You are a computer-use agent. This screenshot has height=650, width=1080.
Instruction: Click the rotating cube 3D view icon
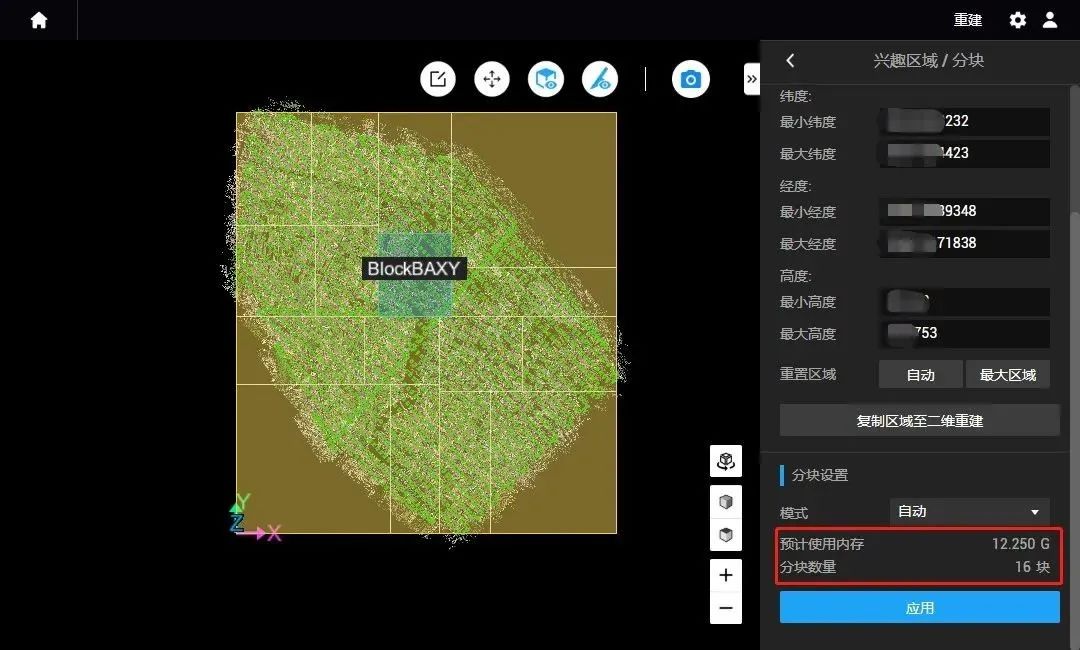pos(726,461)
